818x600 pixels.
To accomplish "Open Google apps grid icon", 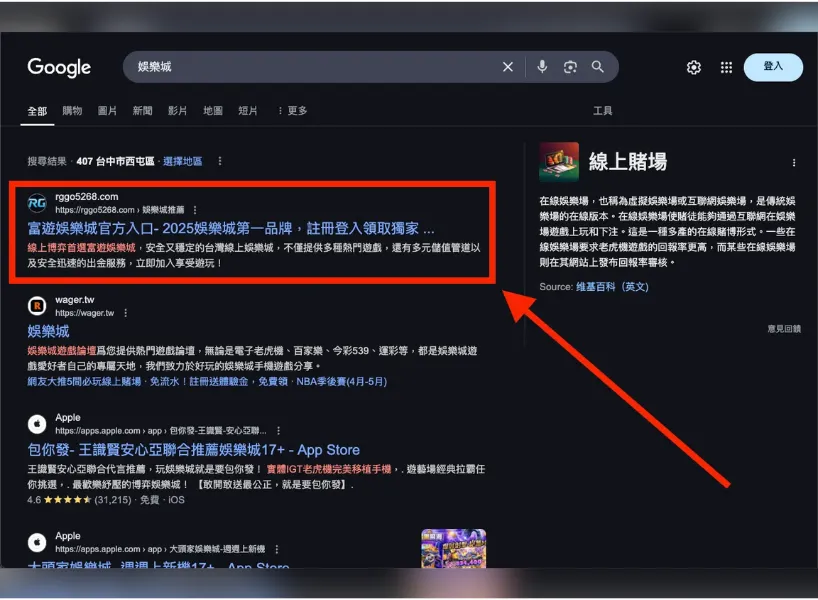I will pyautogui.click(x=726, y=67).
